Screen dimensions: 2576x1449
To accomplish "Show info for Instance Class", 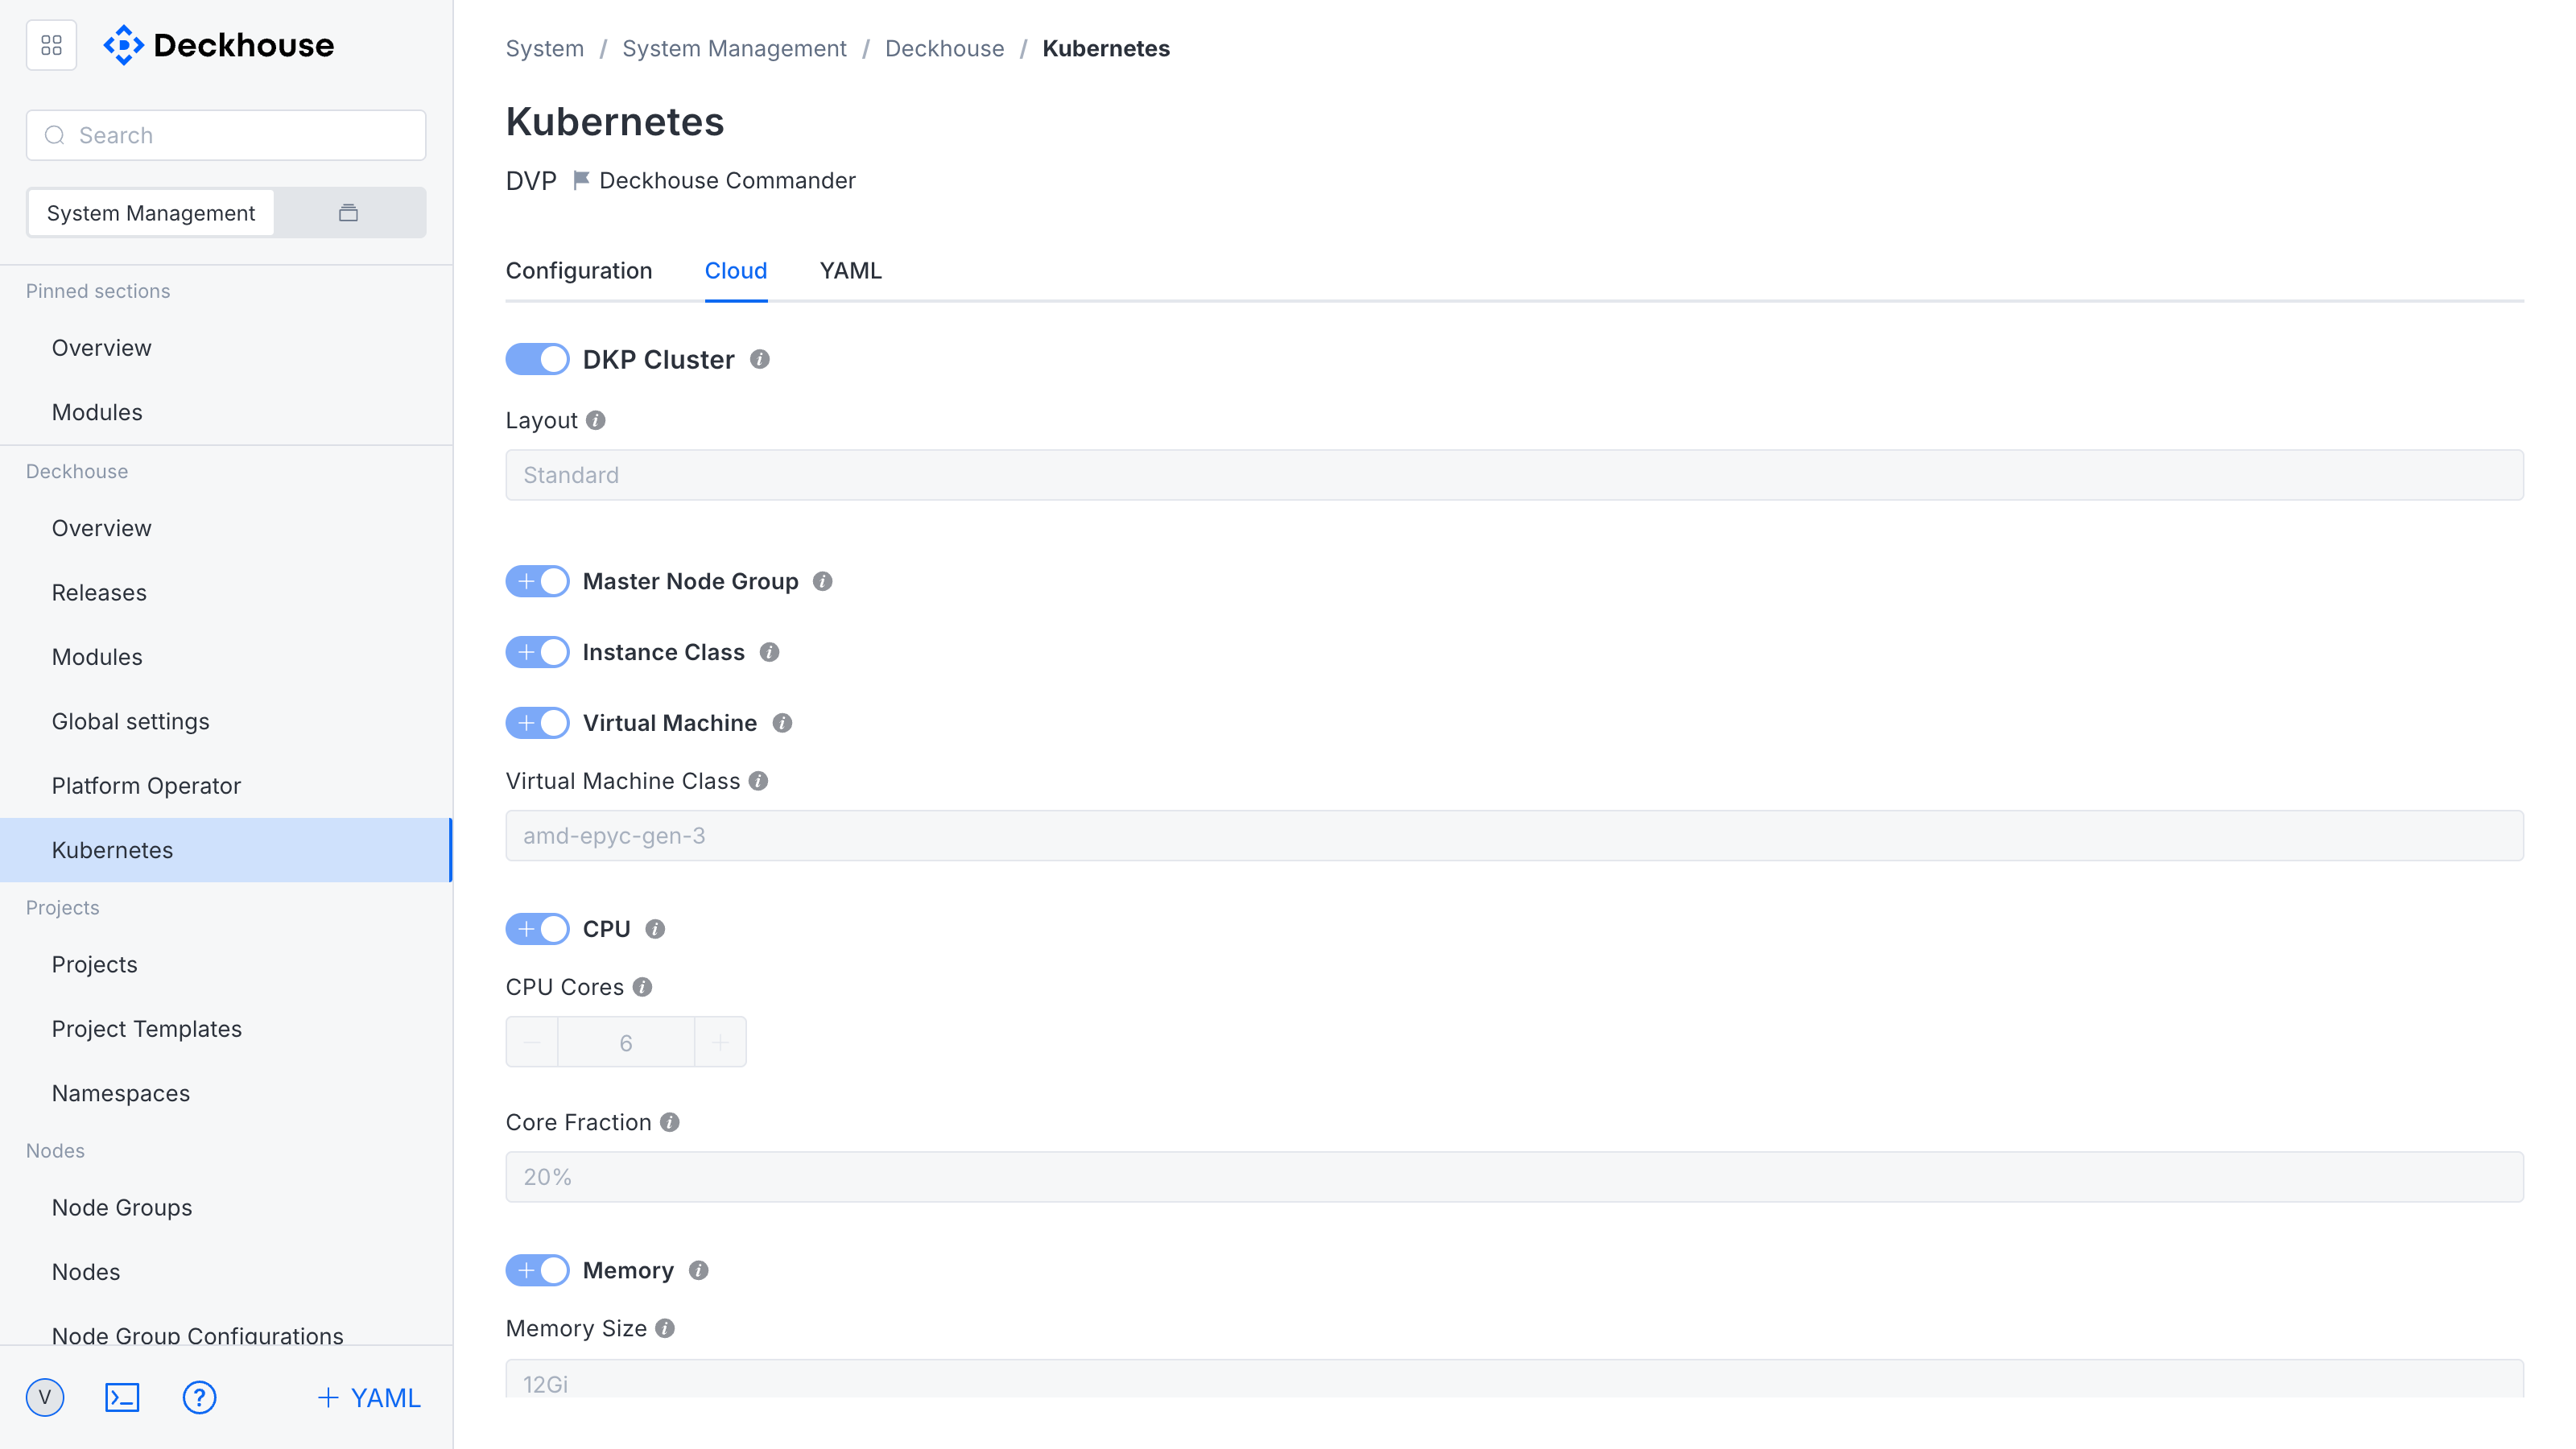I will [769, 652].
